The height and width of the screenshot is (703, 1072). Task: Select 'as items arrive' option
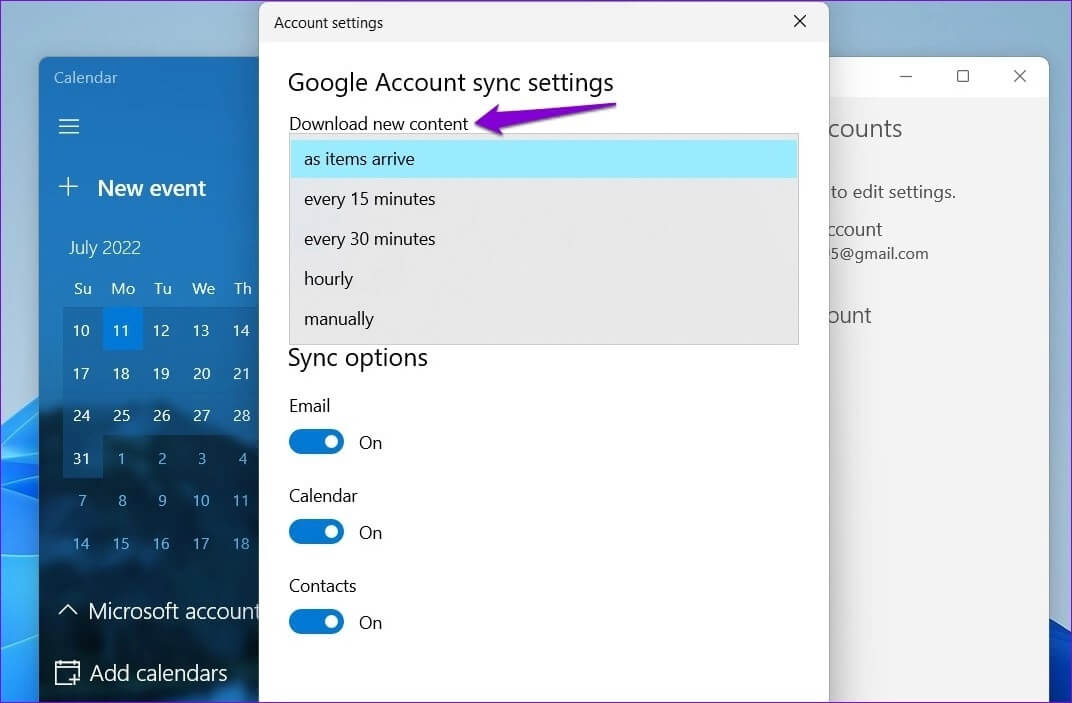tap(544, 159)
